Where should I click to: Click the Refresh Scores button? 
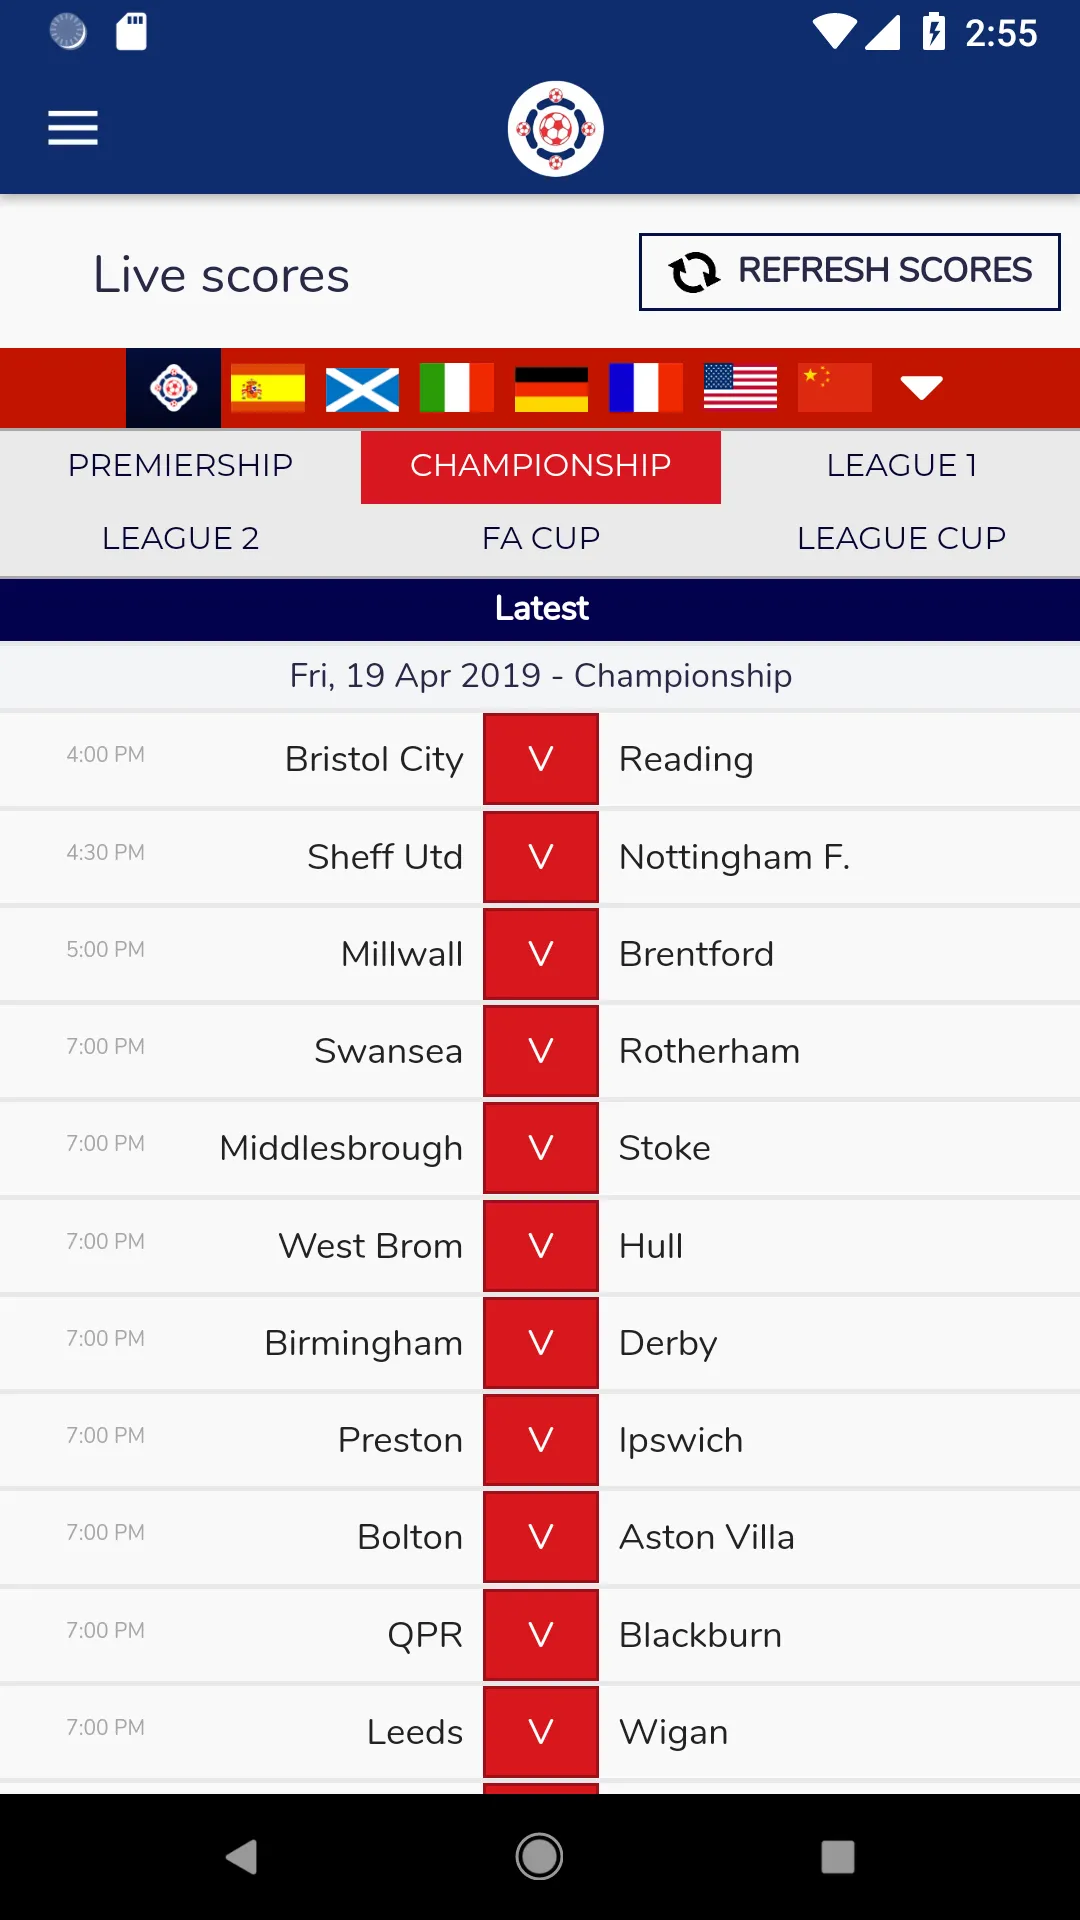click(x=850, y=272)
